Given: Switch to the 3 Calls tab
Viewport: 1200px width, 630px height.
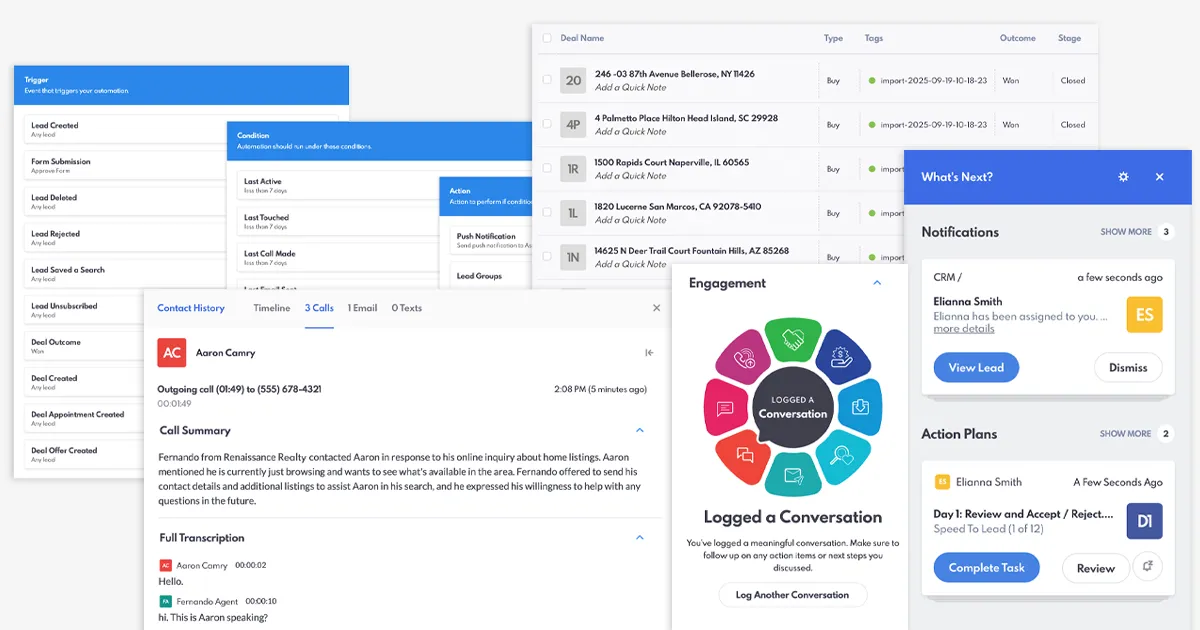Looking at the screenshot, I should 319,308.
